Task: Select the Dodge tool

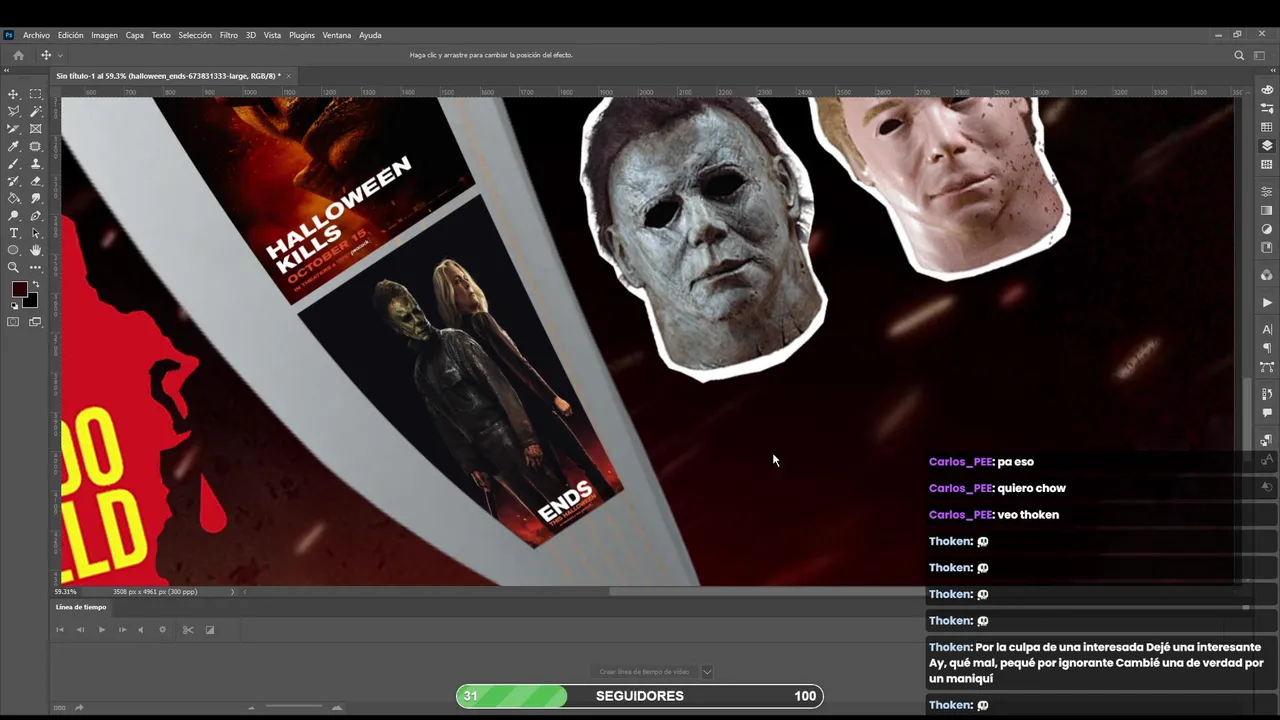Action: coord(14,215)
